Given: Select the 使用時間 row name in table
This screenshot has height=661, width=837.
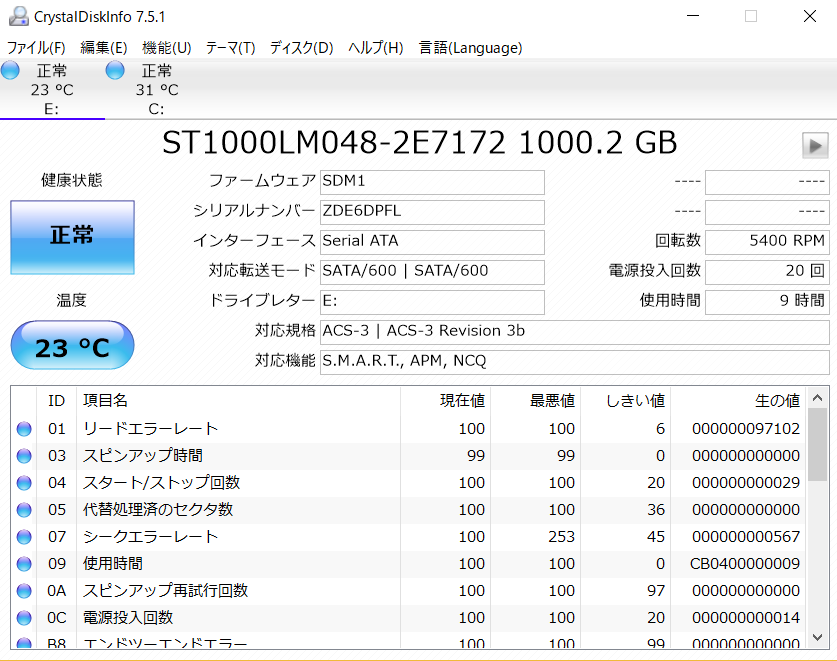Looking at the screenshot, I should point(113,564).
